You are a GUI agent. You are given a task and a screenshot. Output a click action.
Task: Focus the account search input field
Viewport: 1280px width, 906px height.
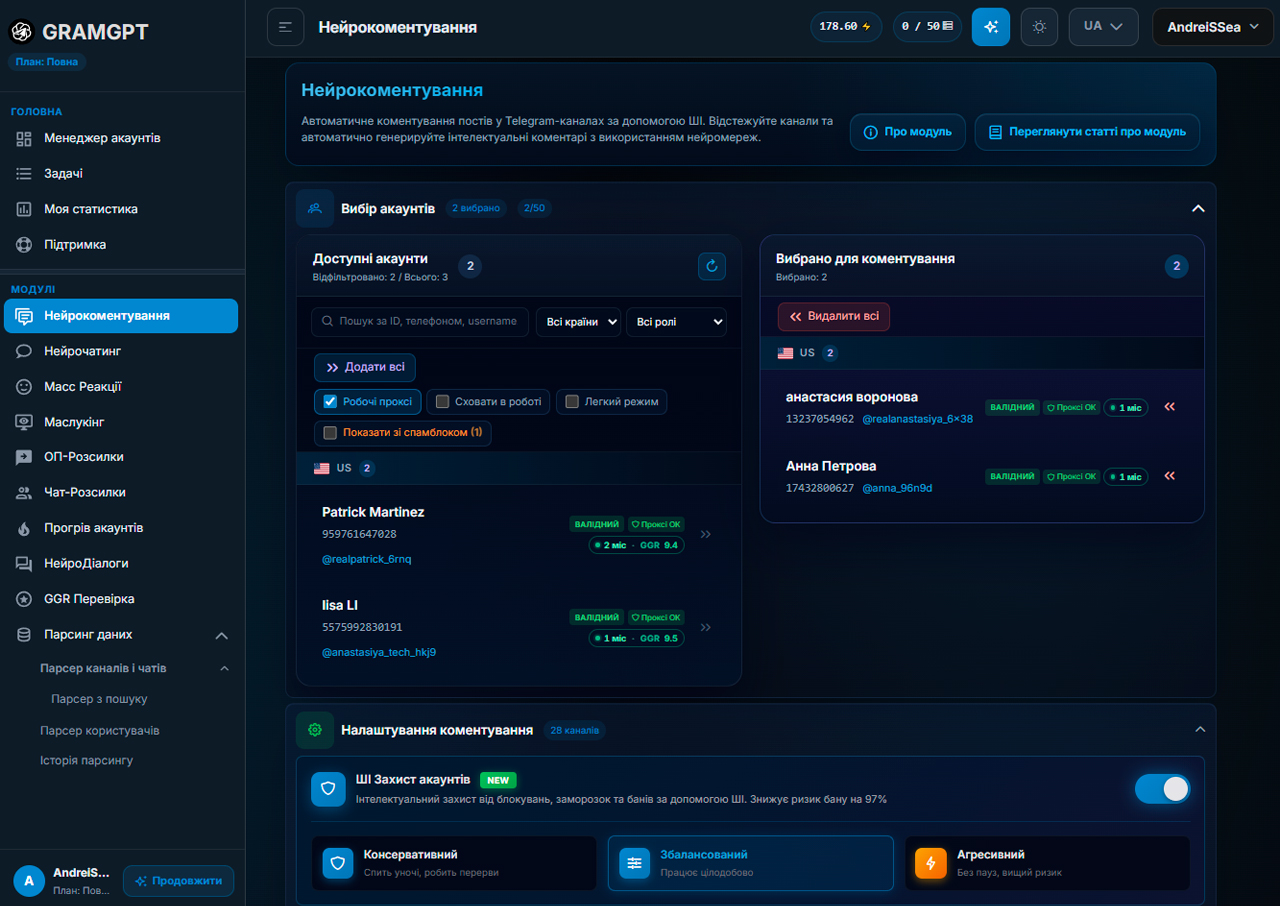(x=420, y=322)
